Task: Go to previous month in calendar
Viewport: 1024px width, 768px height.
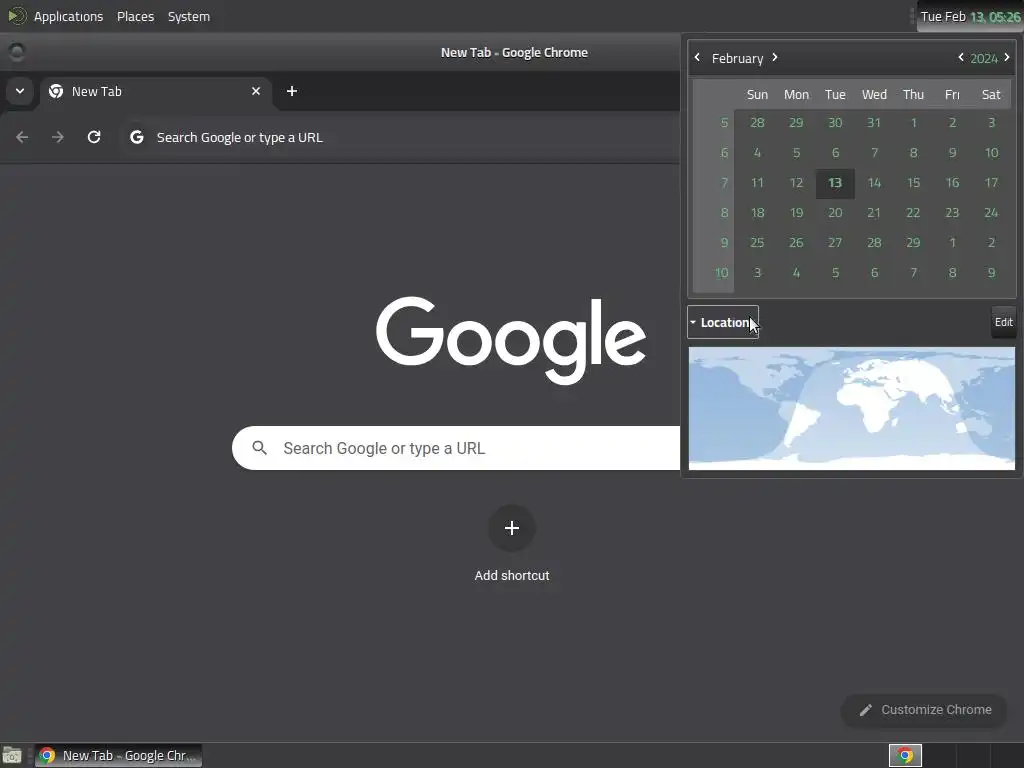Action: coord(697,57)
